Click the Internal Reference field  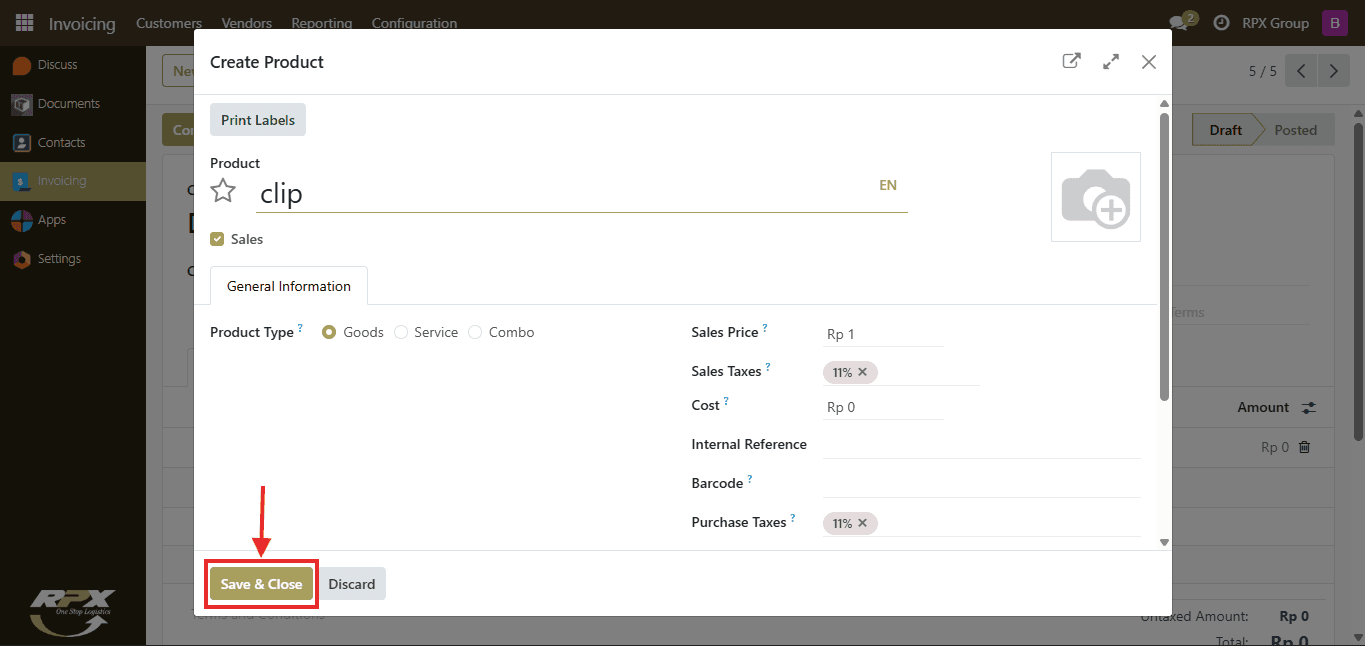pos(982,445)
